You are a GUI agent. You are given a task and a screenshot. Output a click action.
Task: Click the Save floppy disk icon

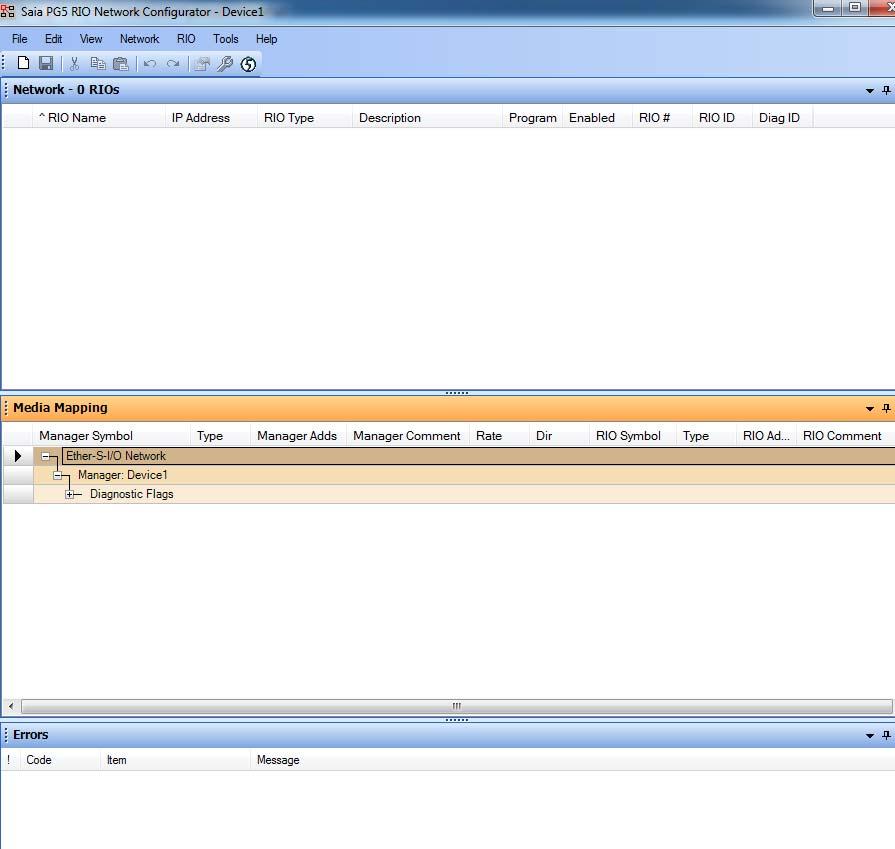coord(46,63)
